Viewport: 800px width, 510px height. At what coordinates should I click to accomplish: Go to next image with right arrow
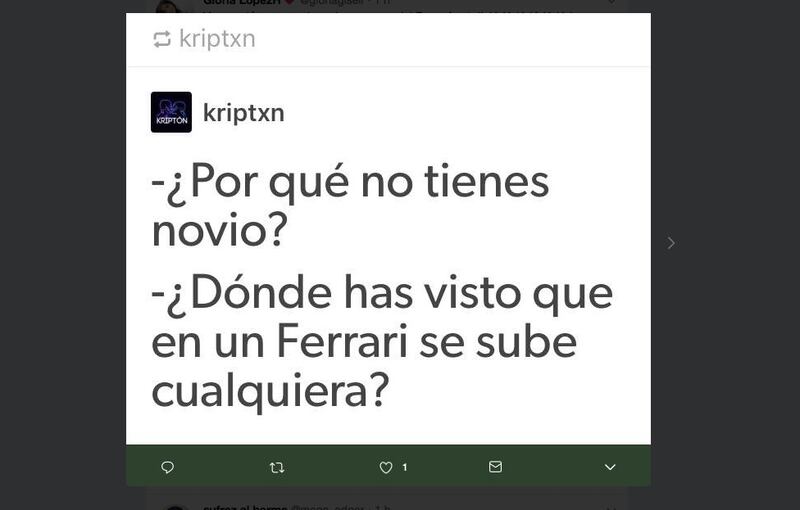(671, 243)
